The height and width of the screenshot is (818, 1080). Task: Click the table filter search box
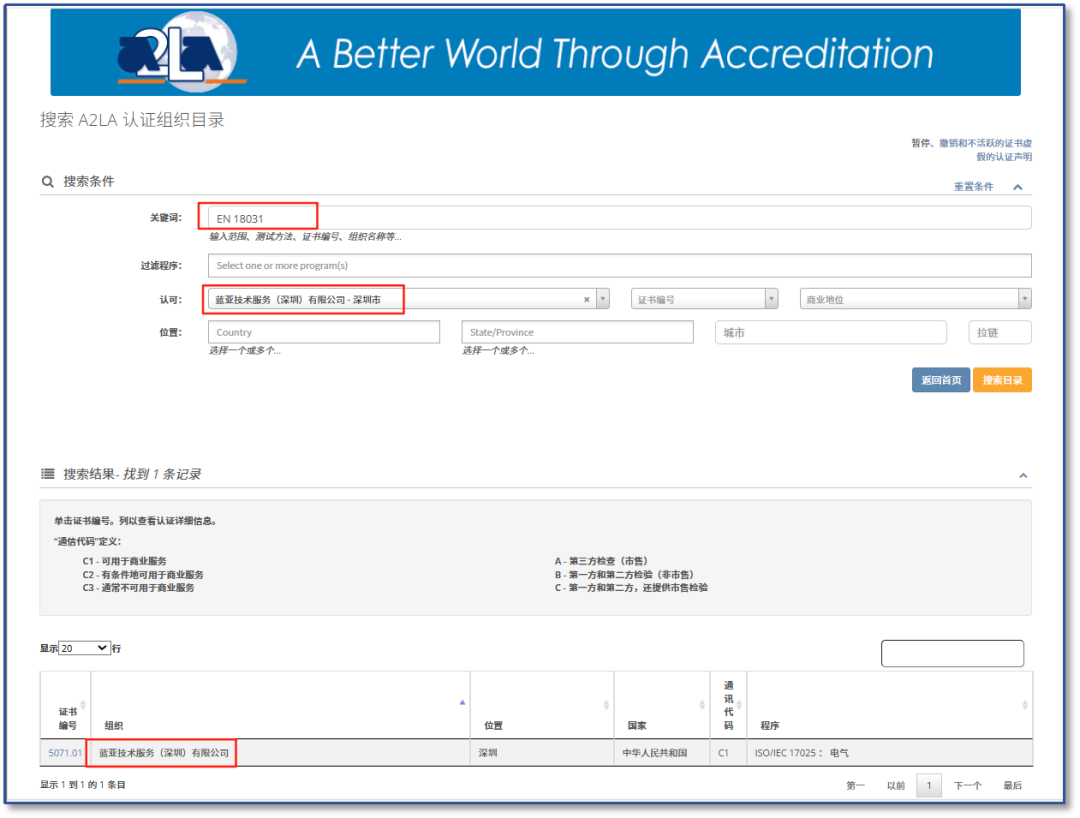point(952,653)
